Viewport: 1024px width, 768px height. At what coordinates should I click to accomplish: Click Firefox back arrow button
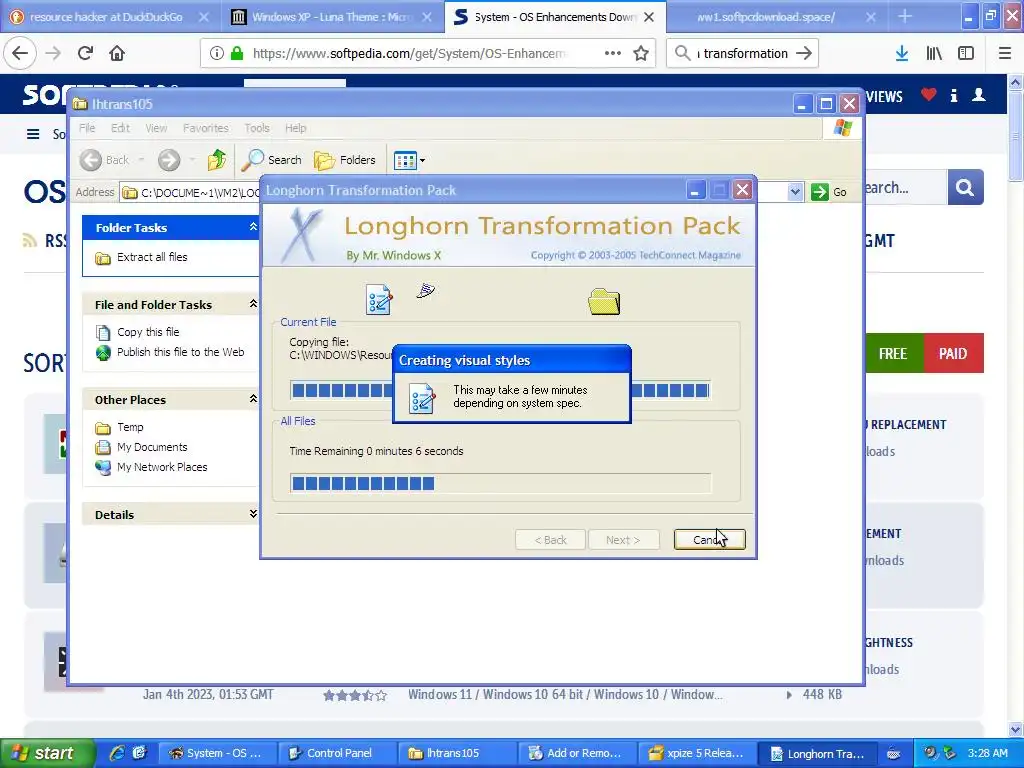tap(20, 53)
